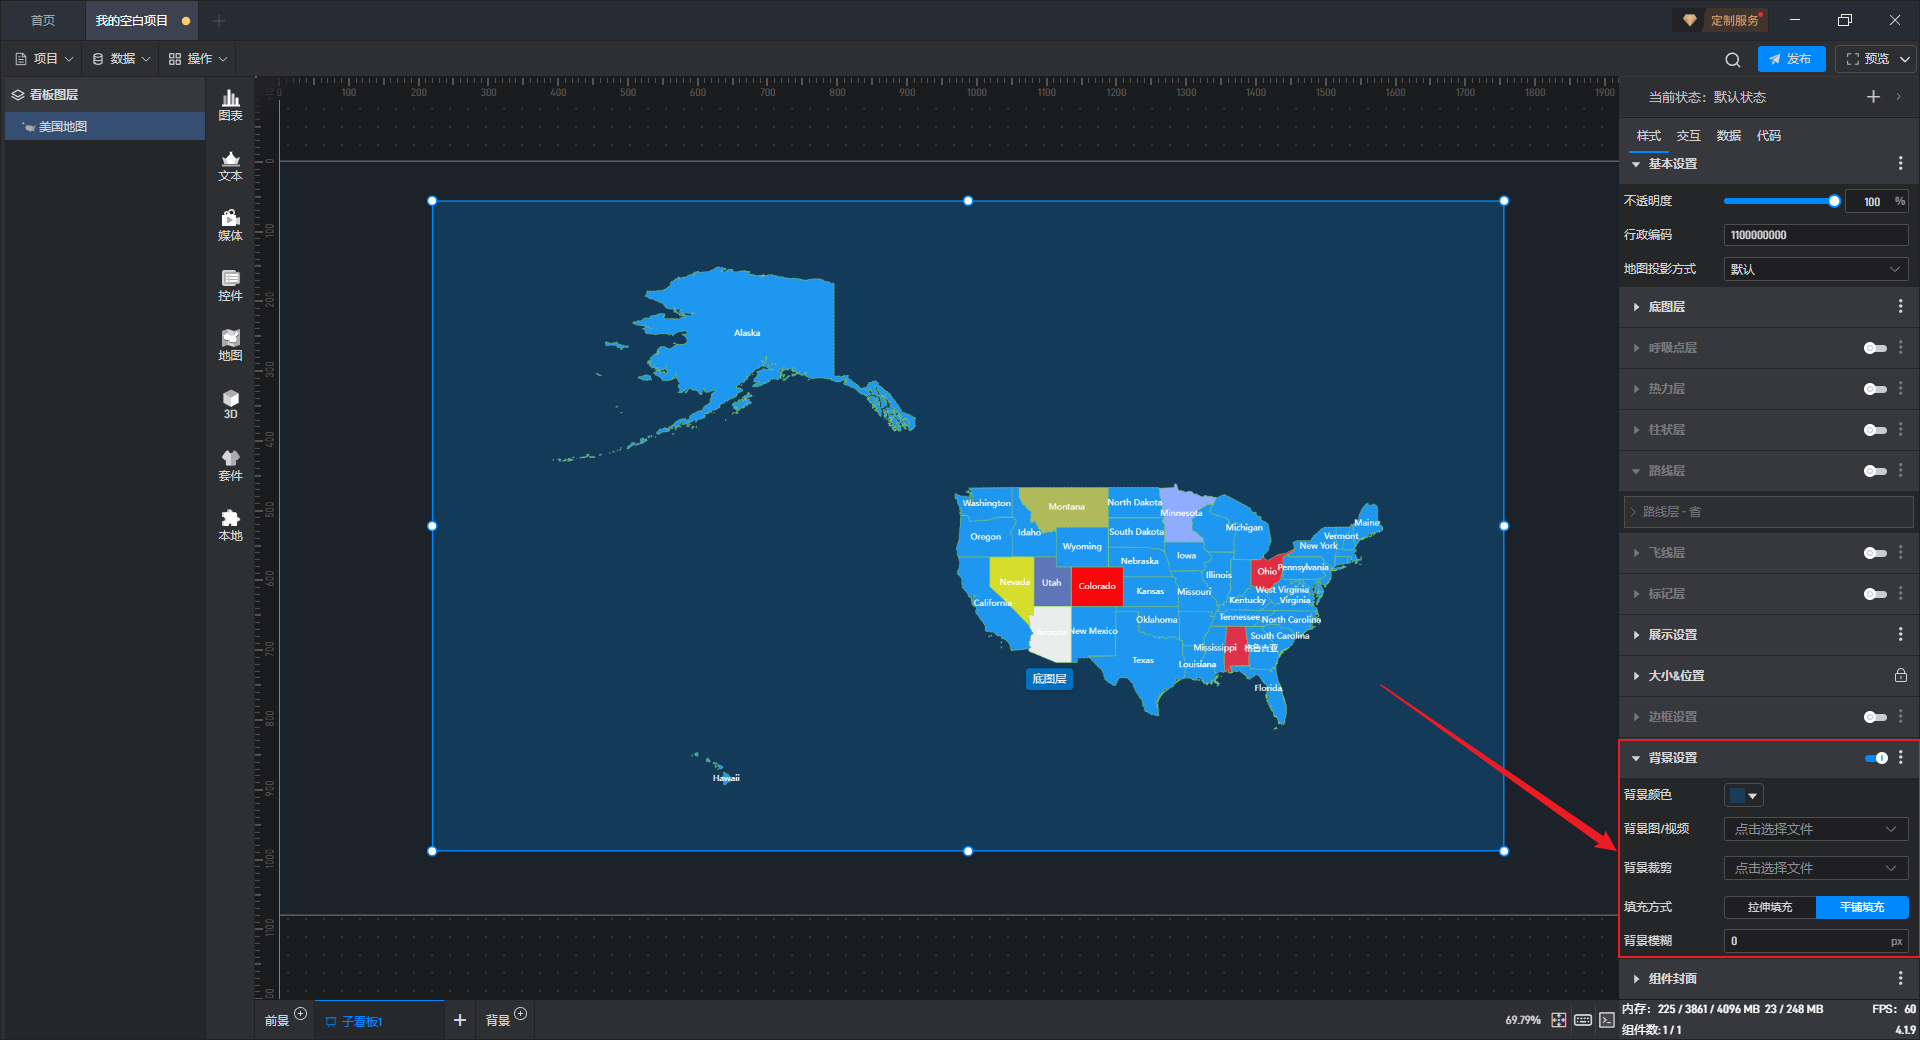This screenshot has height=1040, width=1920.
Task: Enable the 边框设置 border switch
Action: (1875, 717)
